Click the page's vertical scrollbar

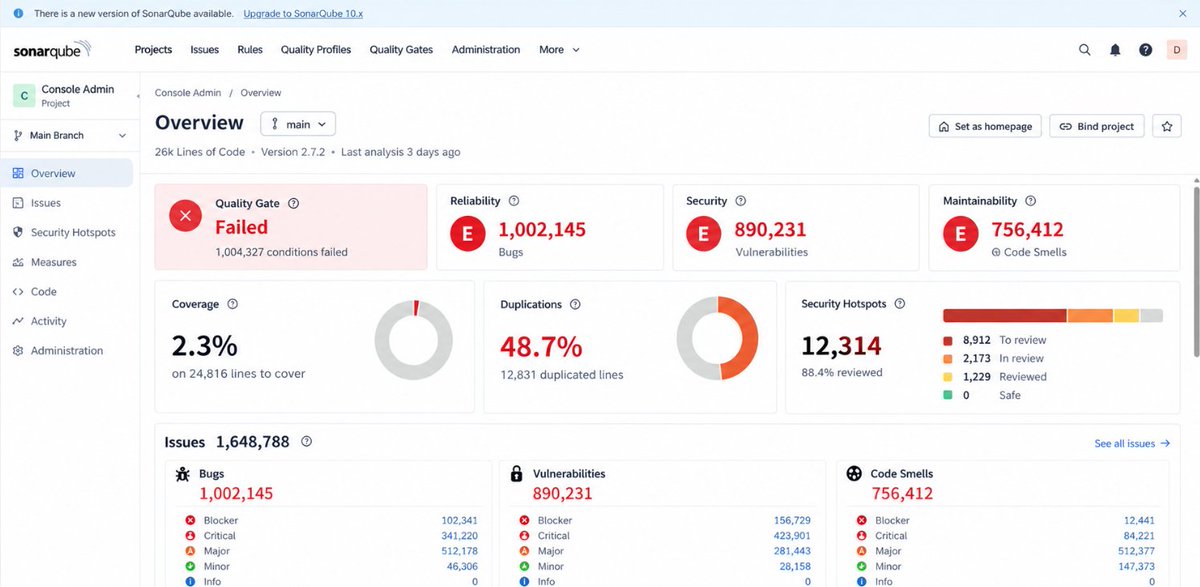coord(1195,270)
